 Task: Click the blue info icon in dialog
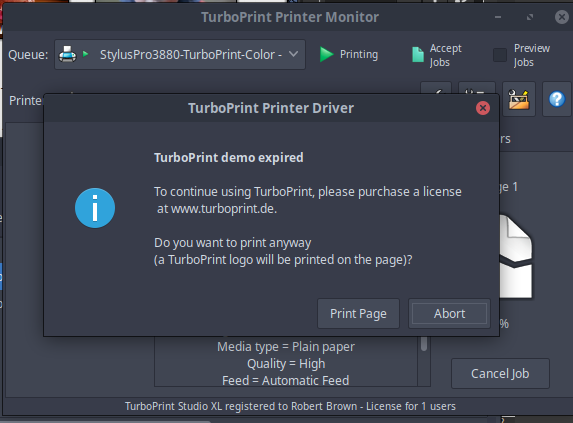(95, 208)
